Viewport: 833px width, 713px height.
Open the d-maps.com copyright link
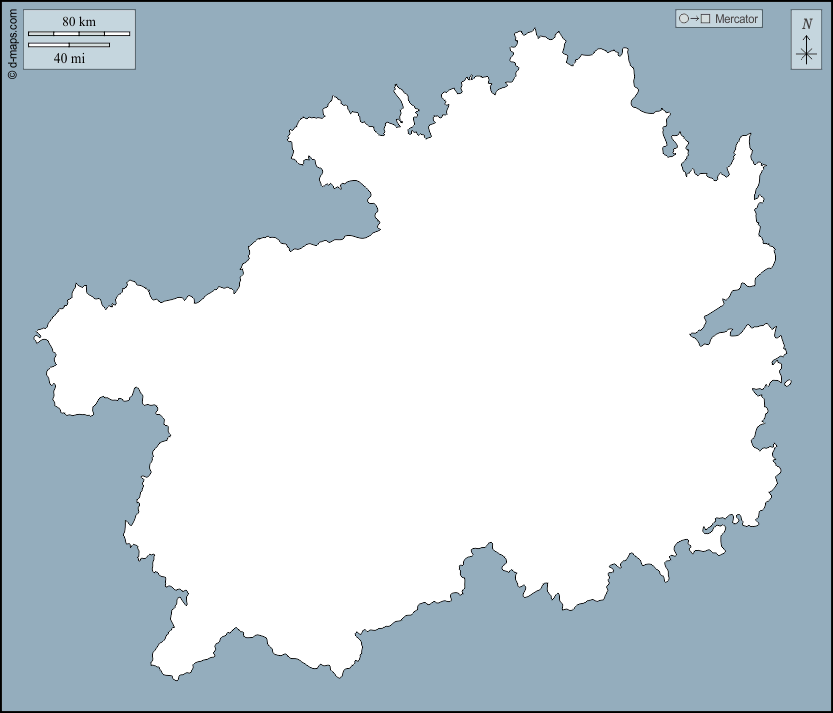tap(12, 42)
